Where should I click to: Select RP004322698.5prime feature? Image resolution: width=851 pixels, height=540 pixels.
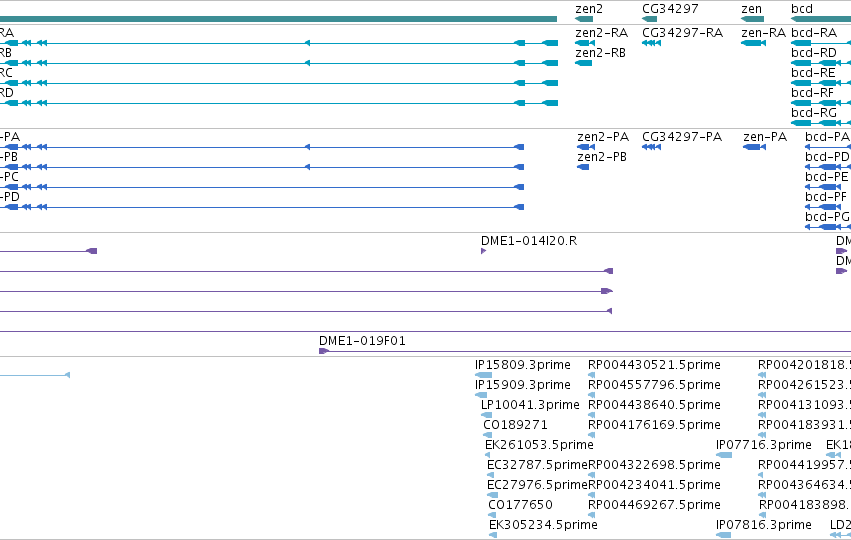pyautogui.click(x=592, y=475)
